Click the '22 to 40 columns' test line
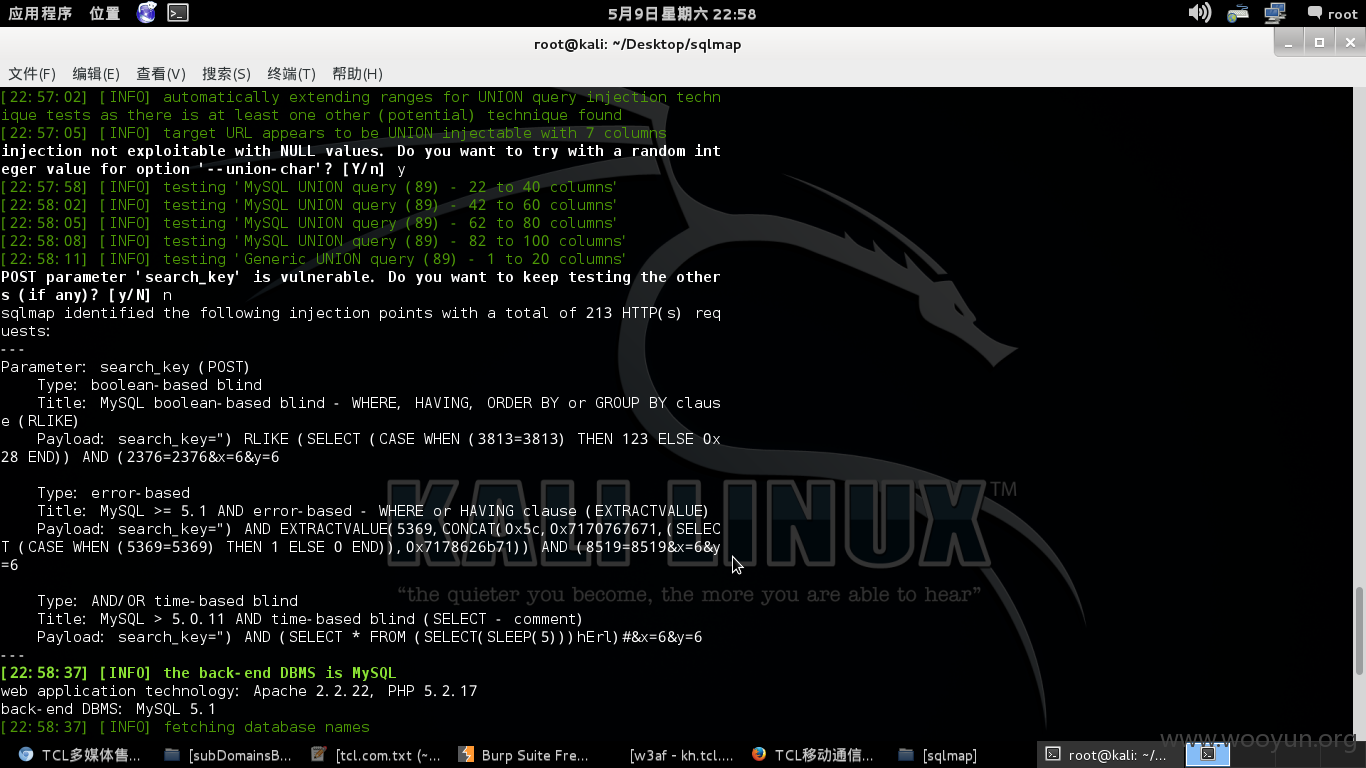 (309, 187)
